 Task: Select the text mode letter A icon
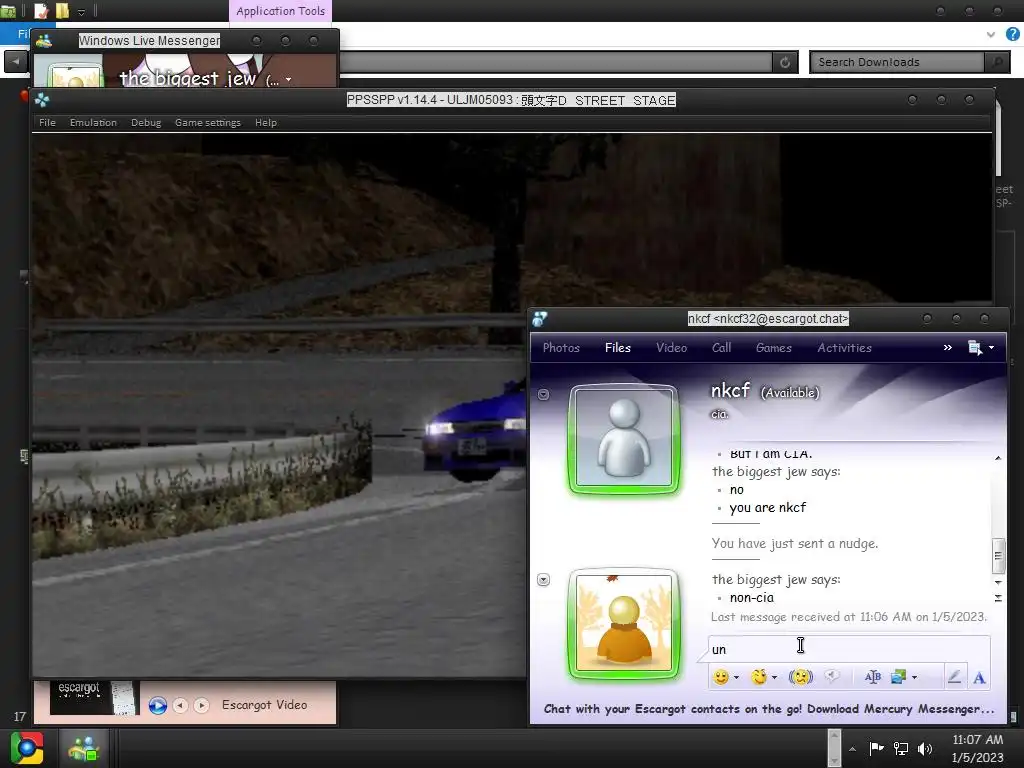click(979, 678)
